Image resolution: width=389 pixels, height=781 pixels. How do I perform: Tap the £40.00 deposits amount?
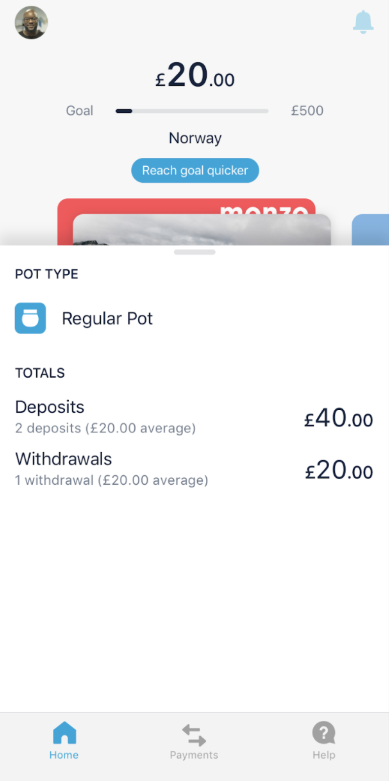point(339,418)
